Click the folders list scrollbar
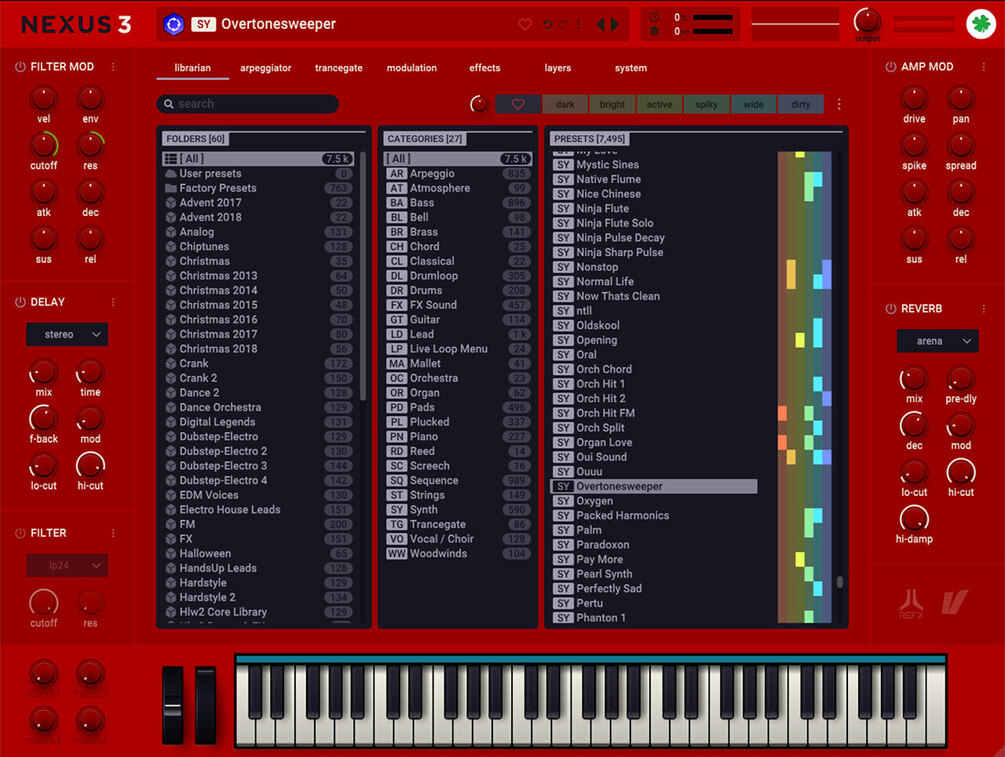Image resolution: width=1005 pixels, height=757 pixels. (x=363, y=276)
